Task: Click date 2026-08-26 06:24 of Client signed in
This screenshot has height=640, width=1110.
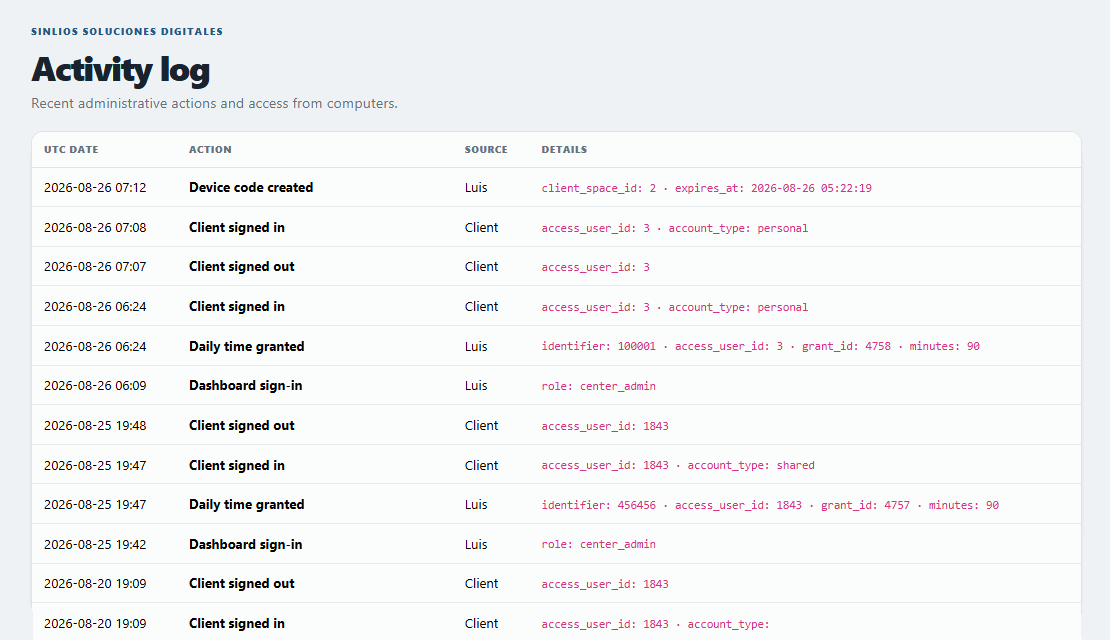Action: (95, 307)
